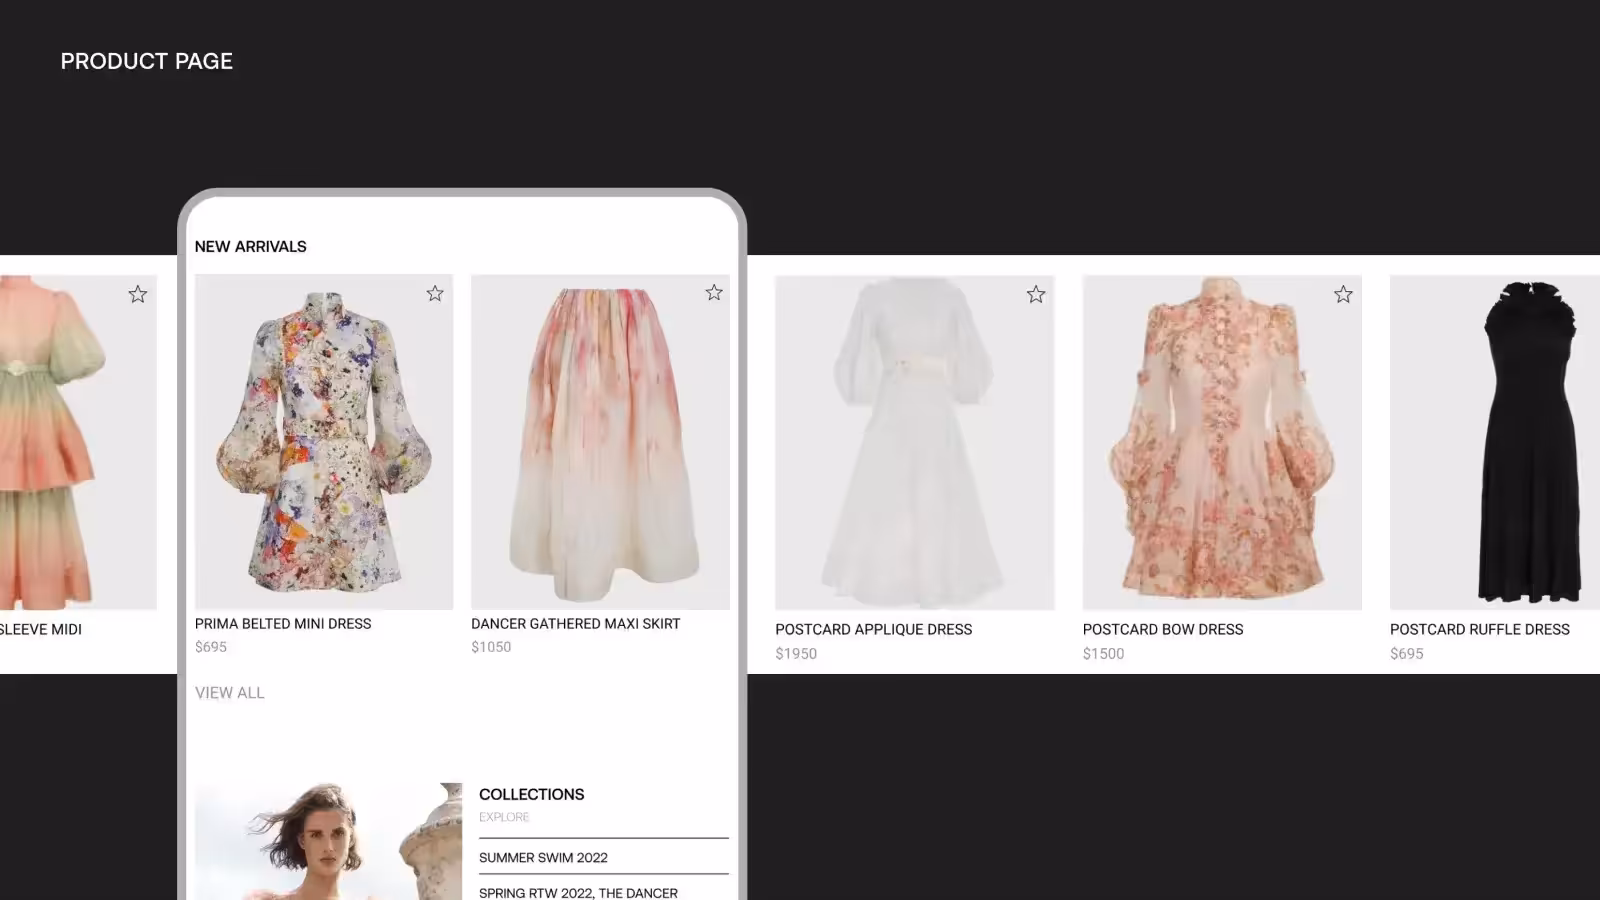
Task: Open the peach tiered sleeve midi image
Action: pos(70,442)
